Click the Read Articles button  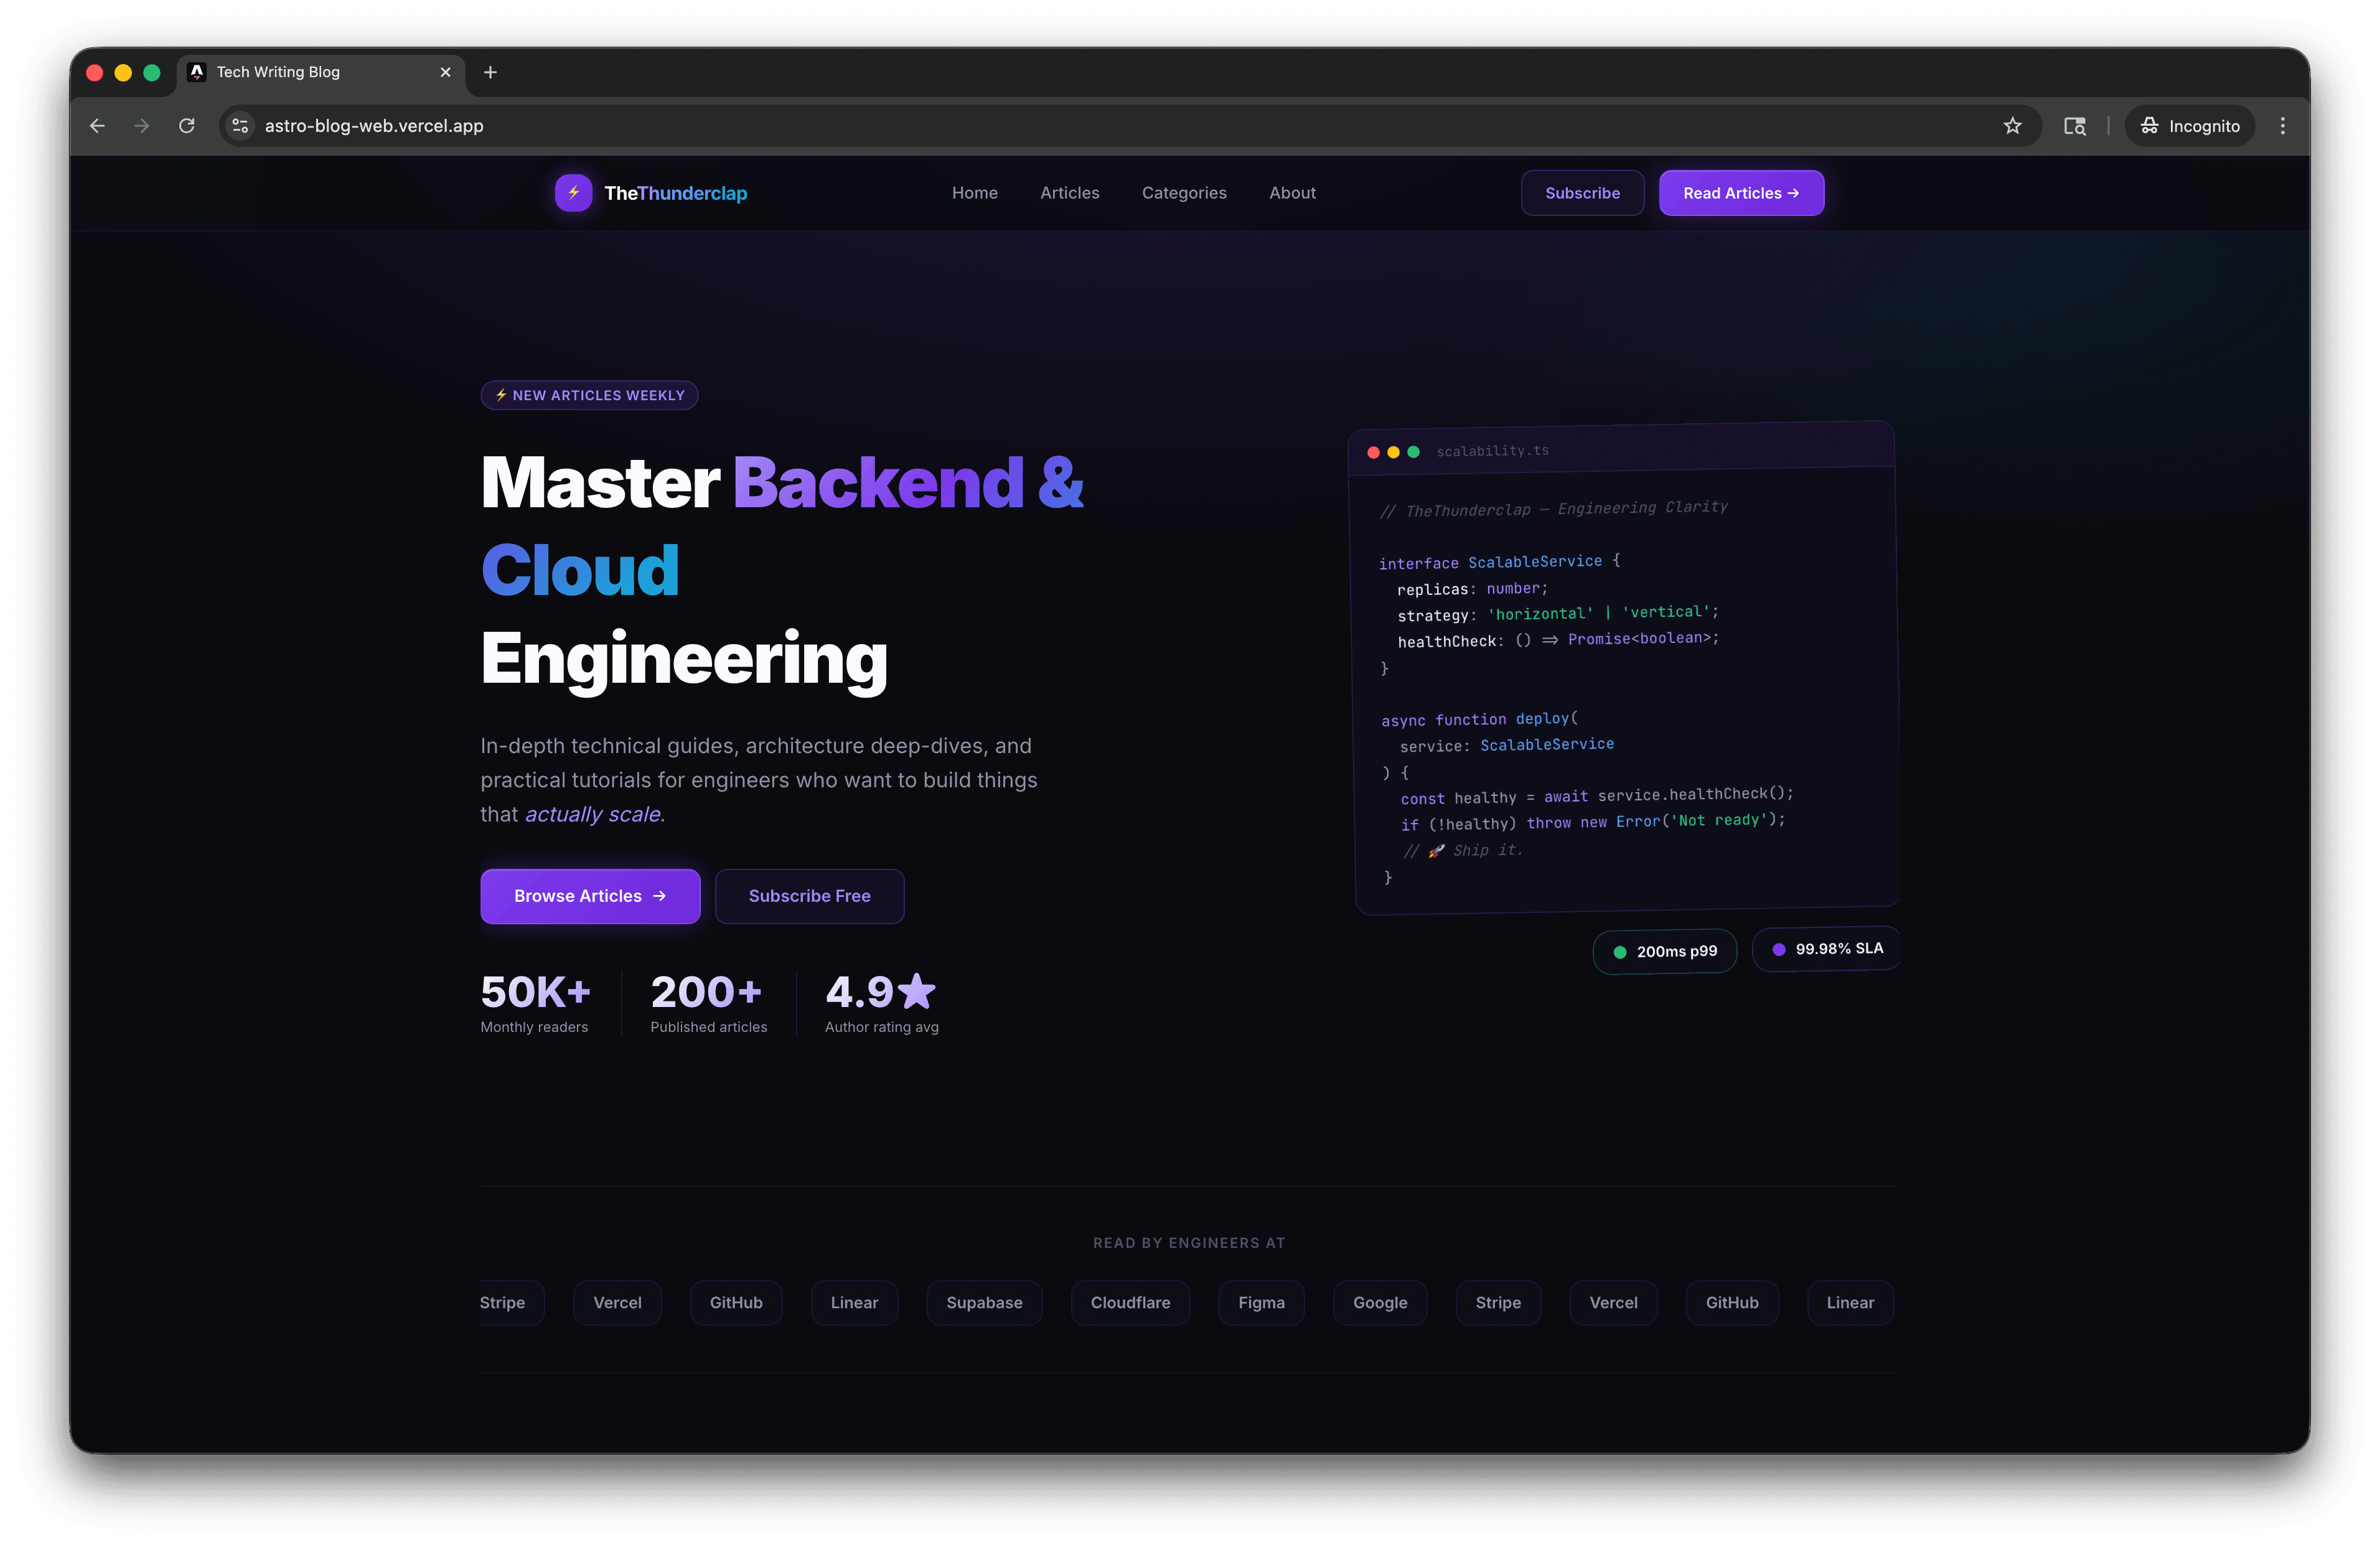click(1741, 192)
